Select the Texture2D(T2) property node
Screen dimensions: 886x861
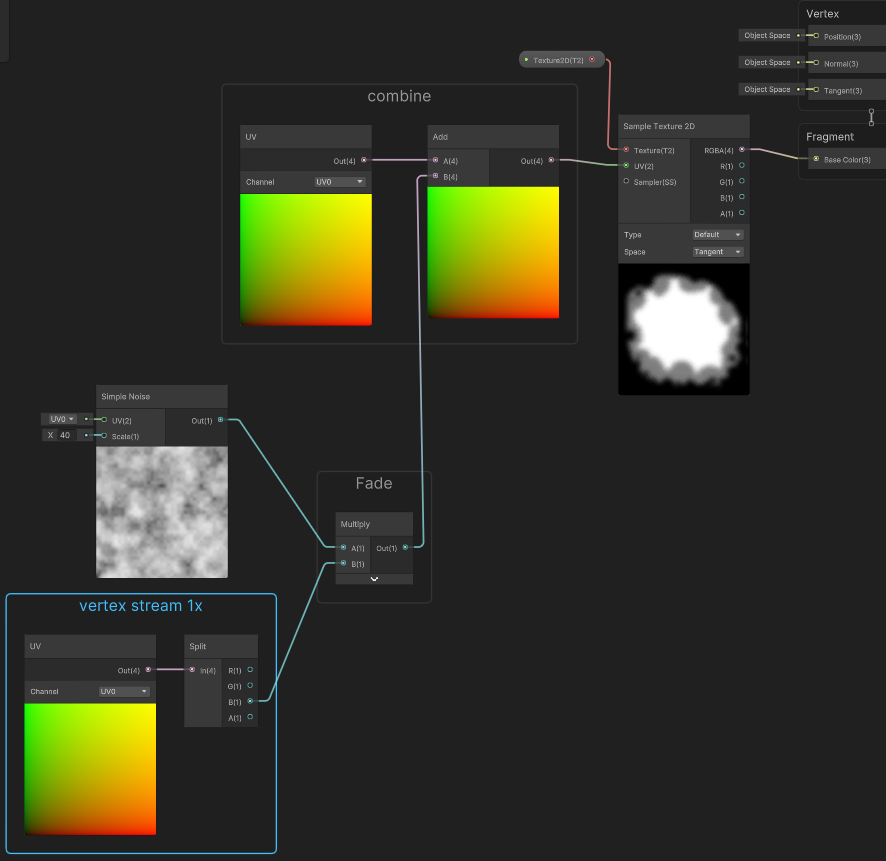(562, 60)
